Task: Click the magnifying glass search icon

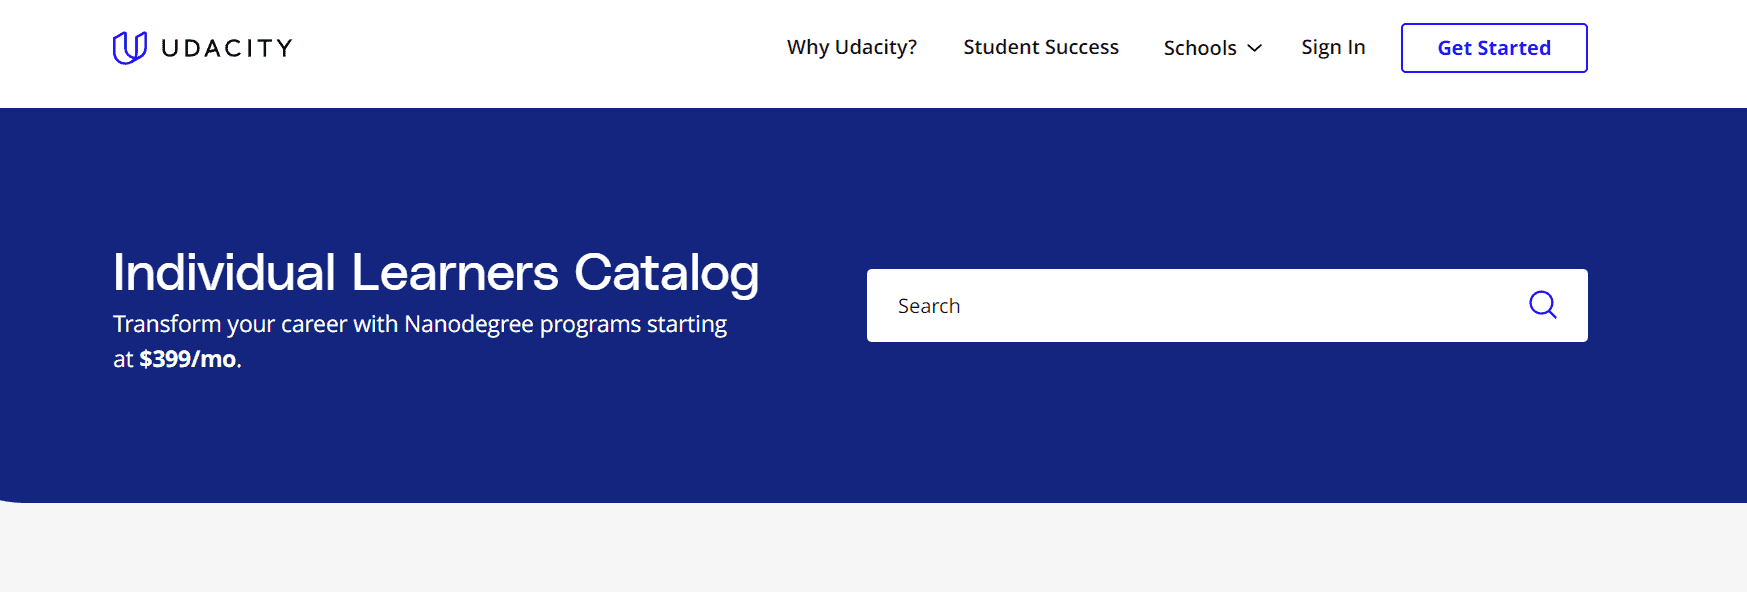Action: pyautogui.click(x=1542, y=304)
